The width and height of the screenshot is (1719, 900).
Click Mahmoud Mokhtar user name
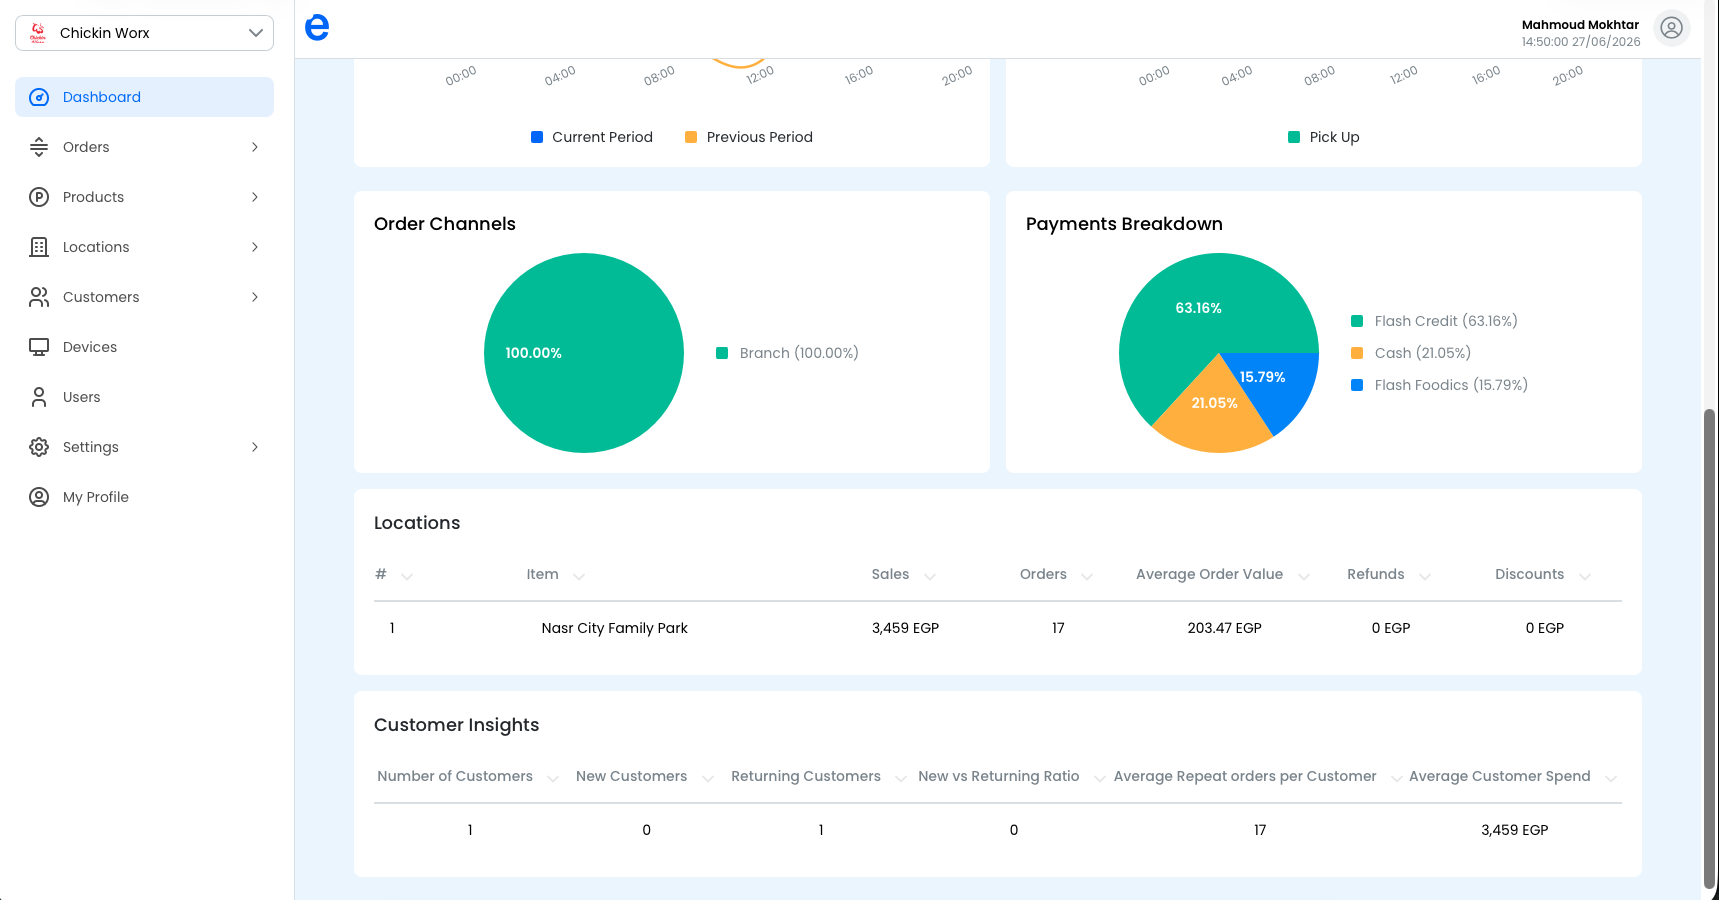tap(1580, 25)
